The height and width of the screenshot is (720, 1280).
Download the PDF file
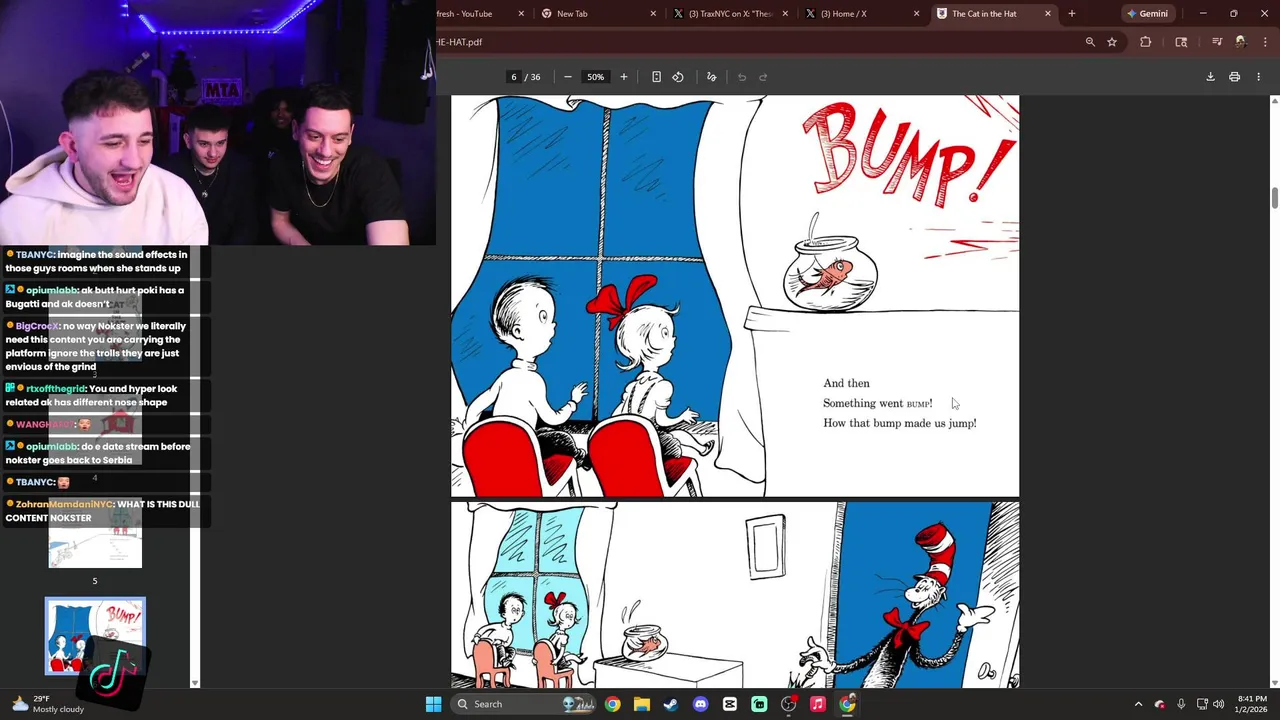tap(1210, 77)
